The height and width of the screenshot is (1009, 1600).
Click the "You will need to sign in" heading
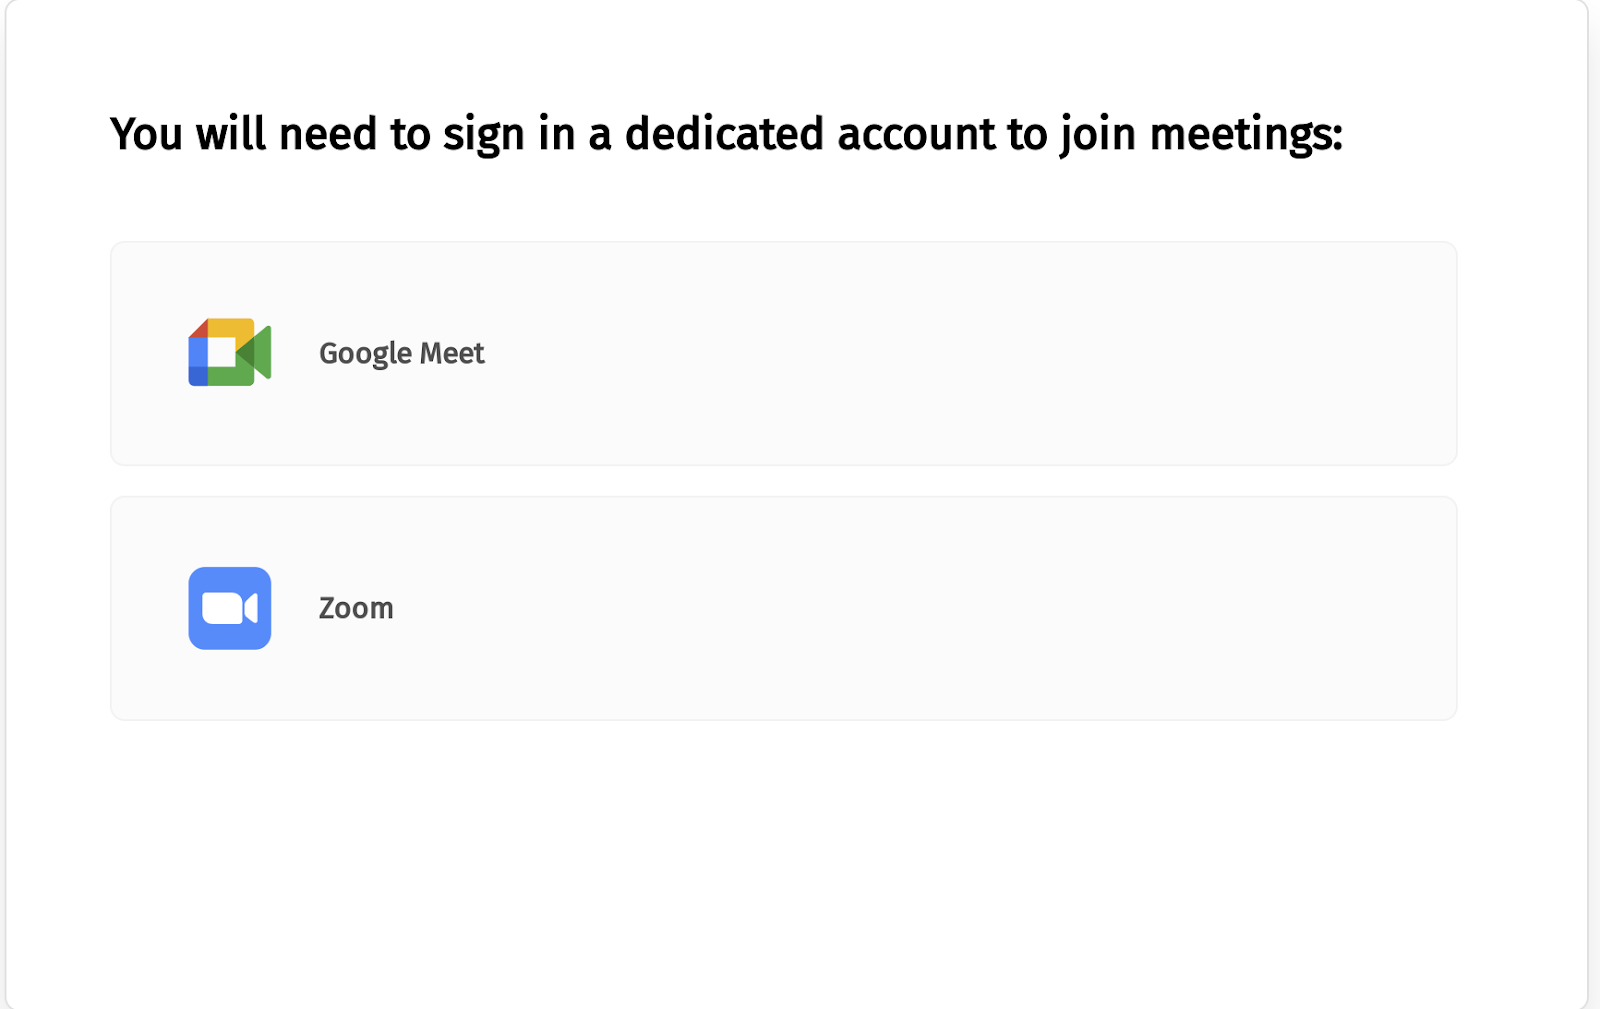(725, 134)
